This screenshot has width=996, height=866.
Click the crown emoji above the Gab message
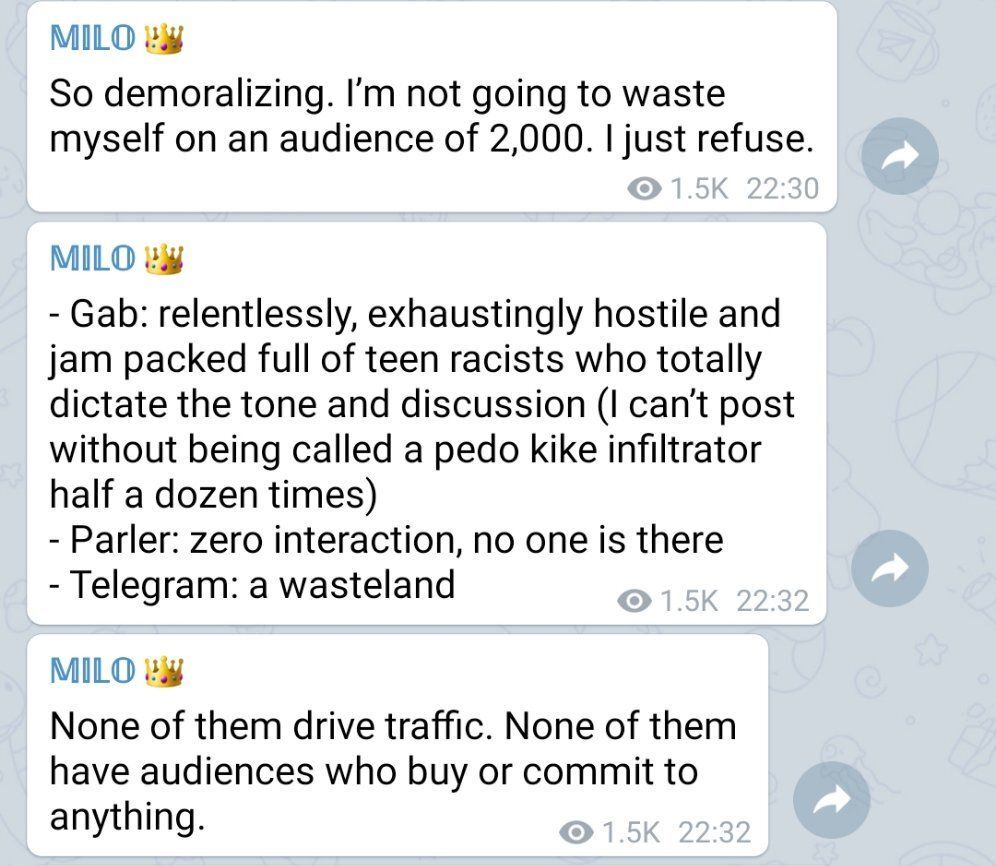click(x=165, y=259)
